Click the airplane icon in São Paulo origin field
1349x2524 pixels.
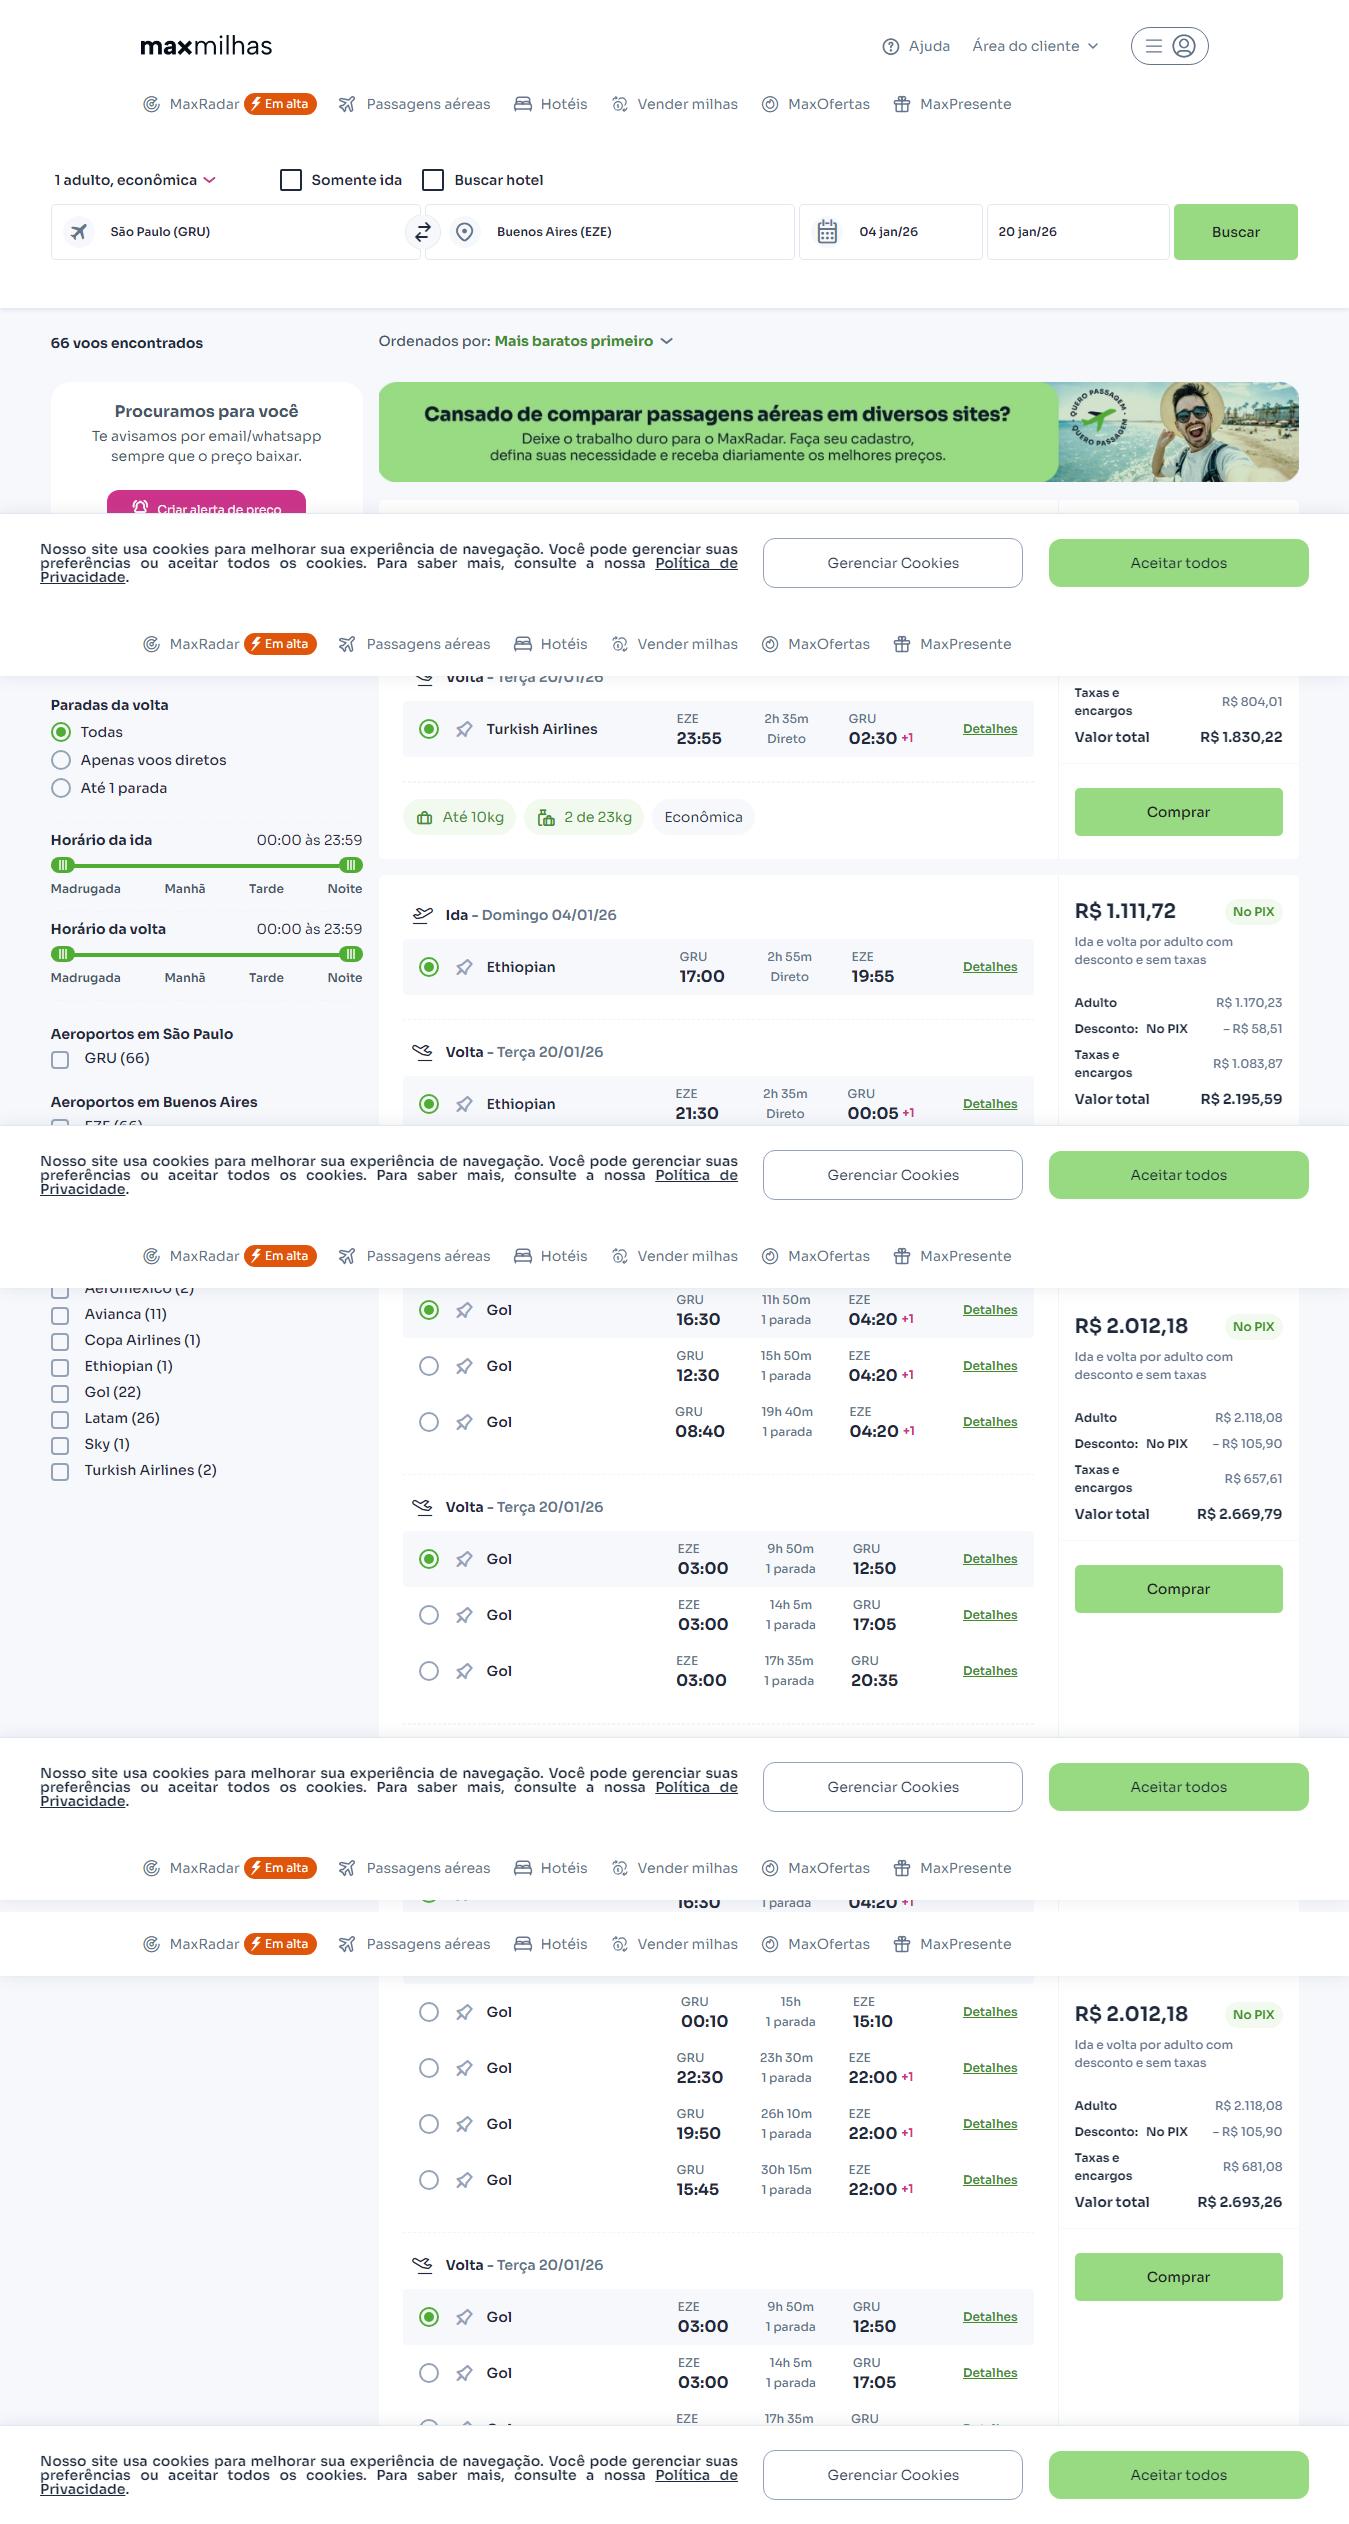(x=79, y=232)
